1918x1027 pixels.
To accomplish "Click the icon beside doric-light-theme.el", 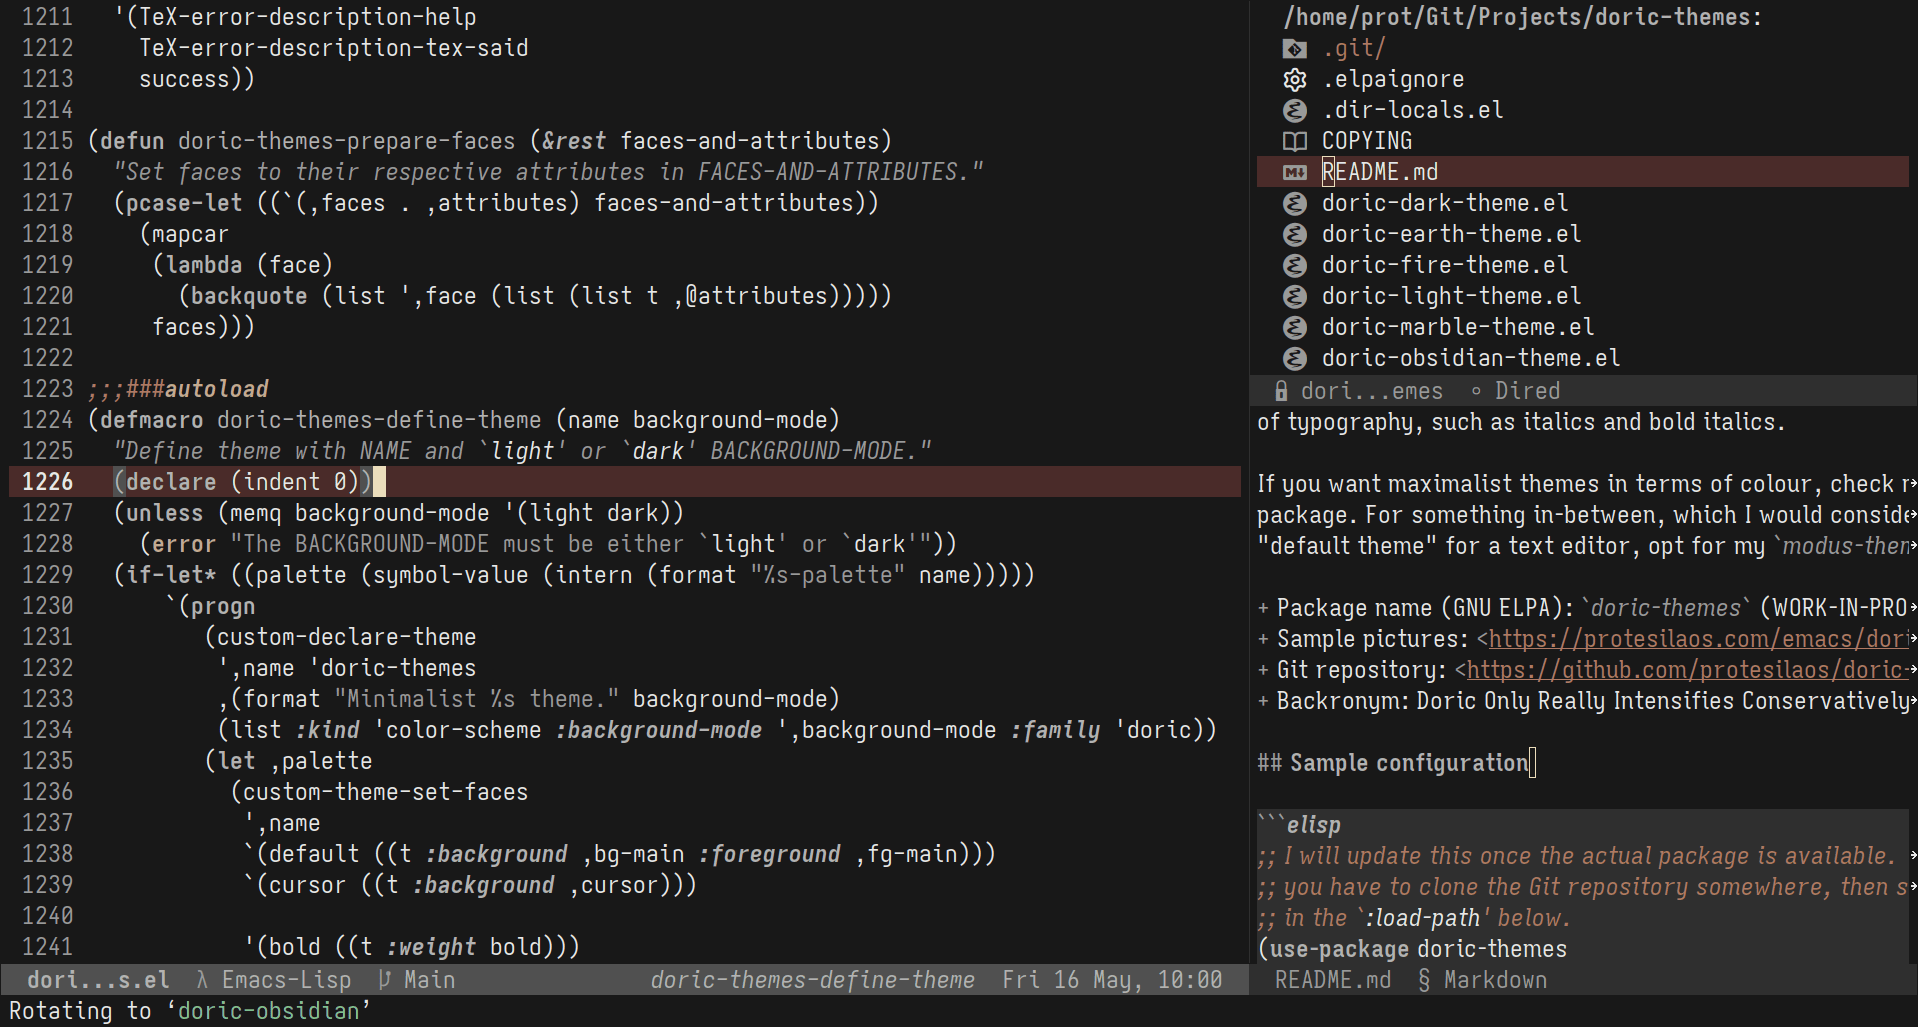I will tap(1294, 296).
